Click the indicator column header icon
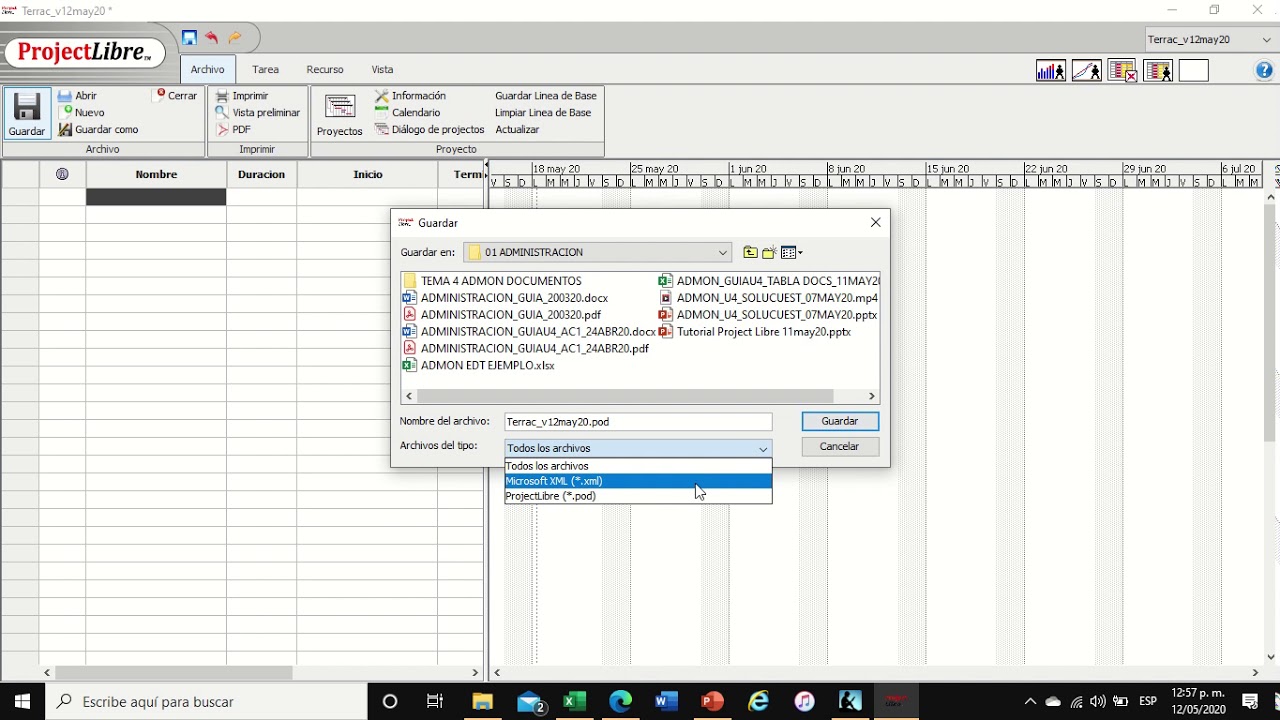 (x=62, y=174)
